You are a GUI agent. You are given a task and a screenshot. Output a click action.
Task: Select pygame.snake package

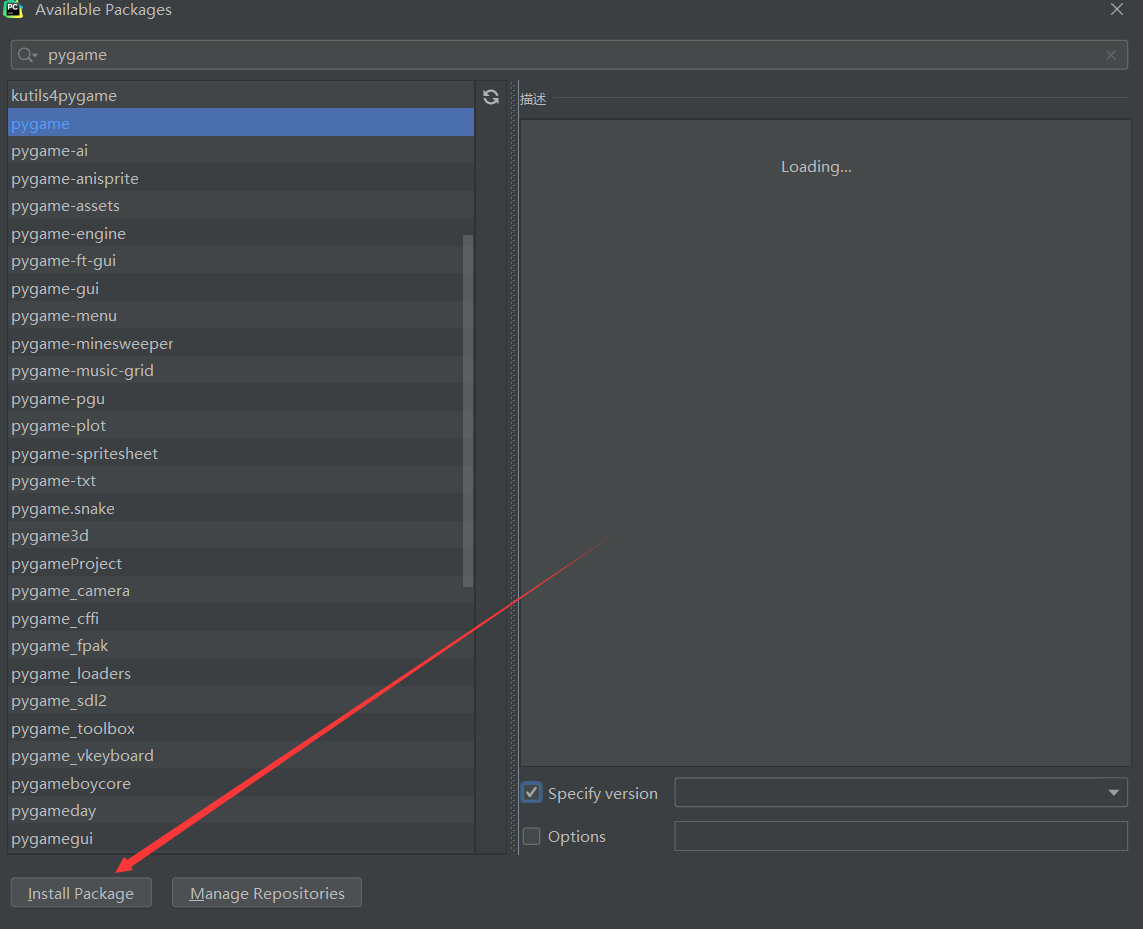(x=241, y=508)
